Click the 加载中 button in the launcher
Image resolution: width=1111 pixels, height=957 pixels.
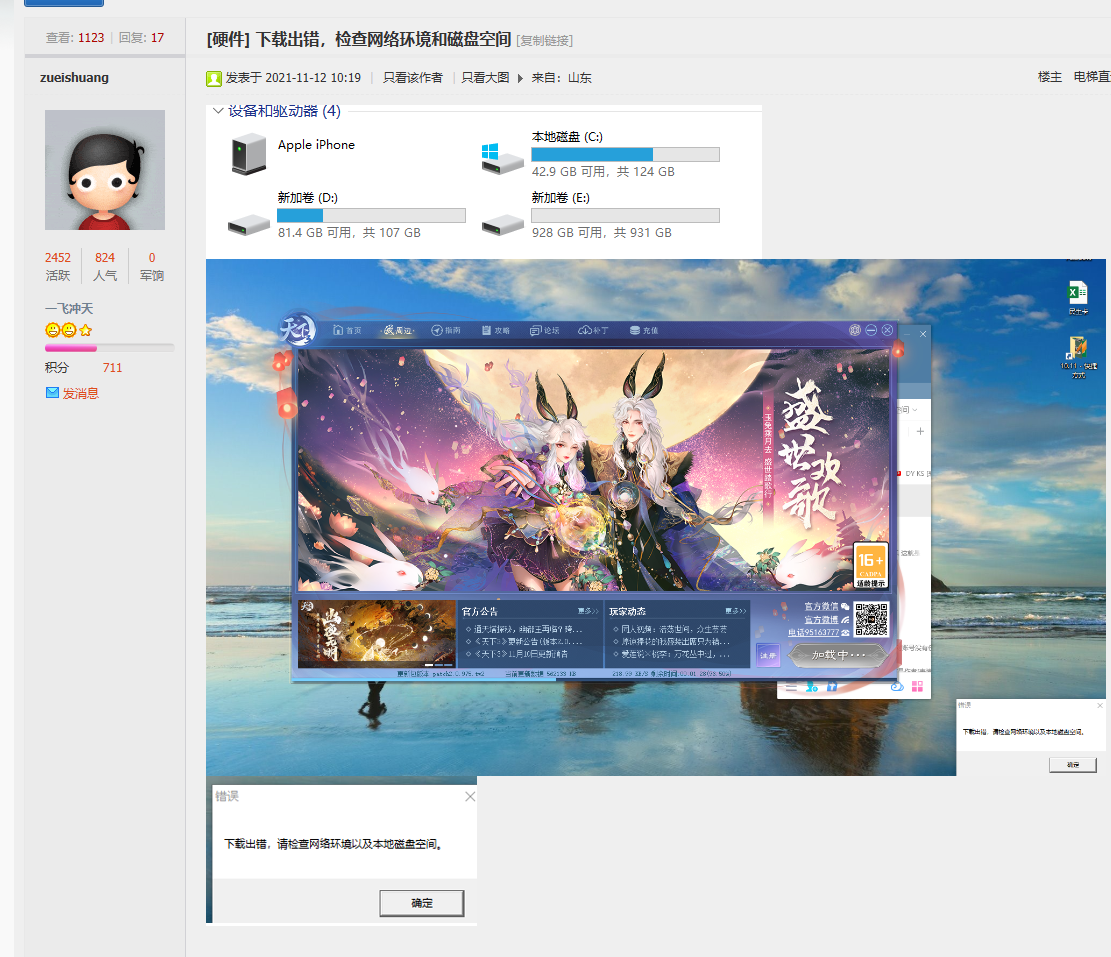[838, 655]
